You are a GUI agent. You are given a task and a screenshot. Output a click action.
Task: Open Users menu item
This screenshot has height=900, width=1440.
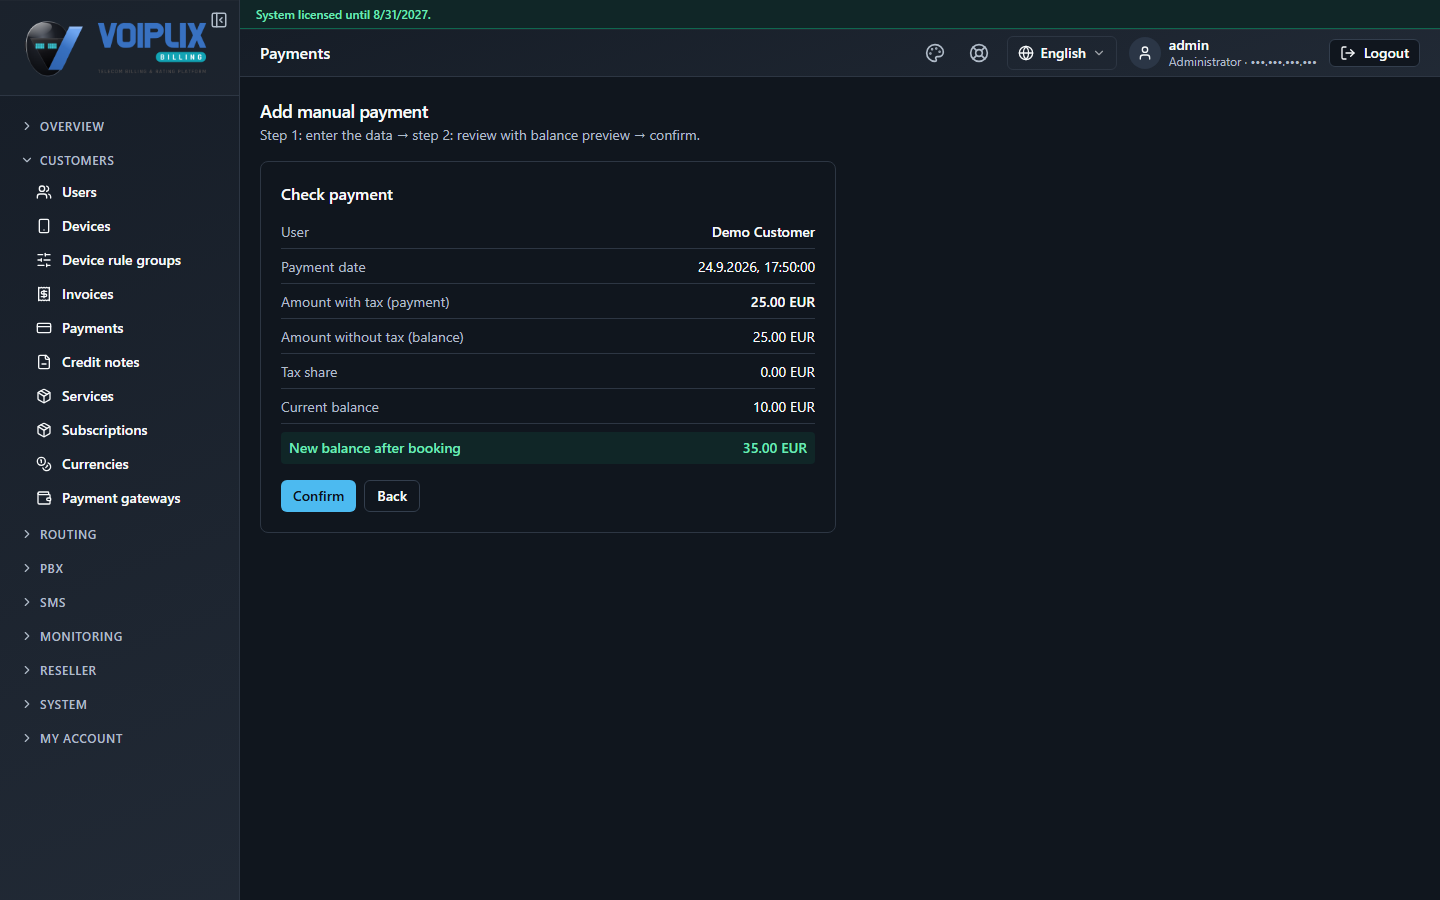[x=79, y=192]
